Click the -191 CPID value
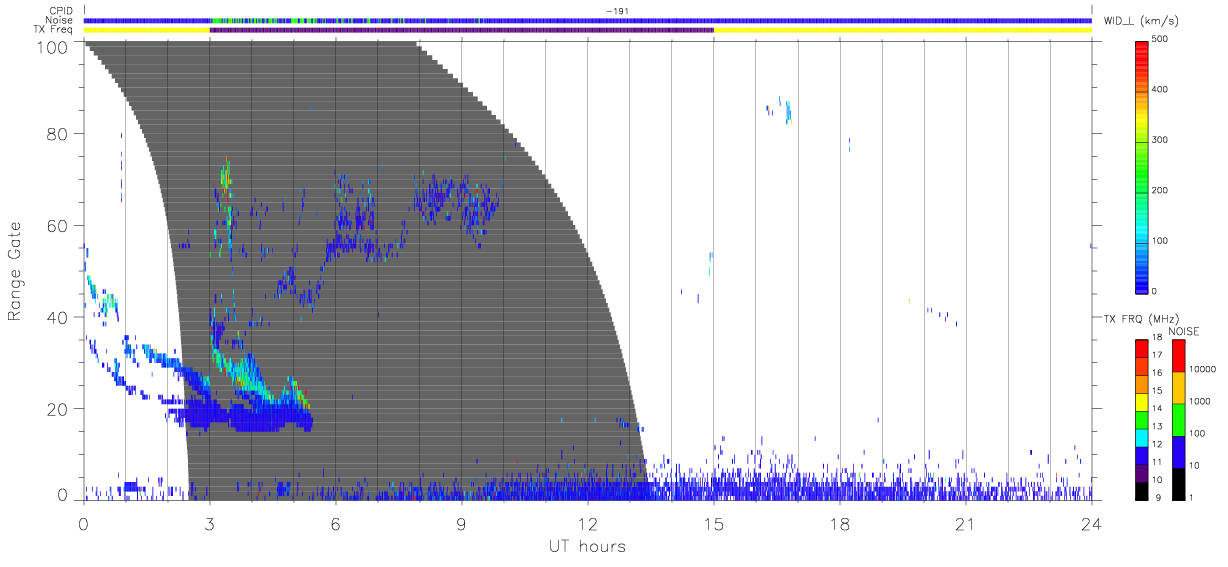The image size is (1228, 567). click(616, 11)
